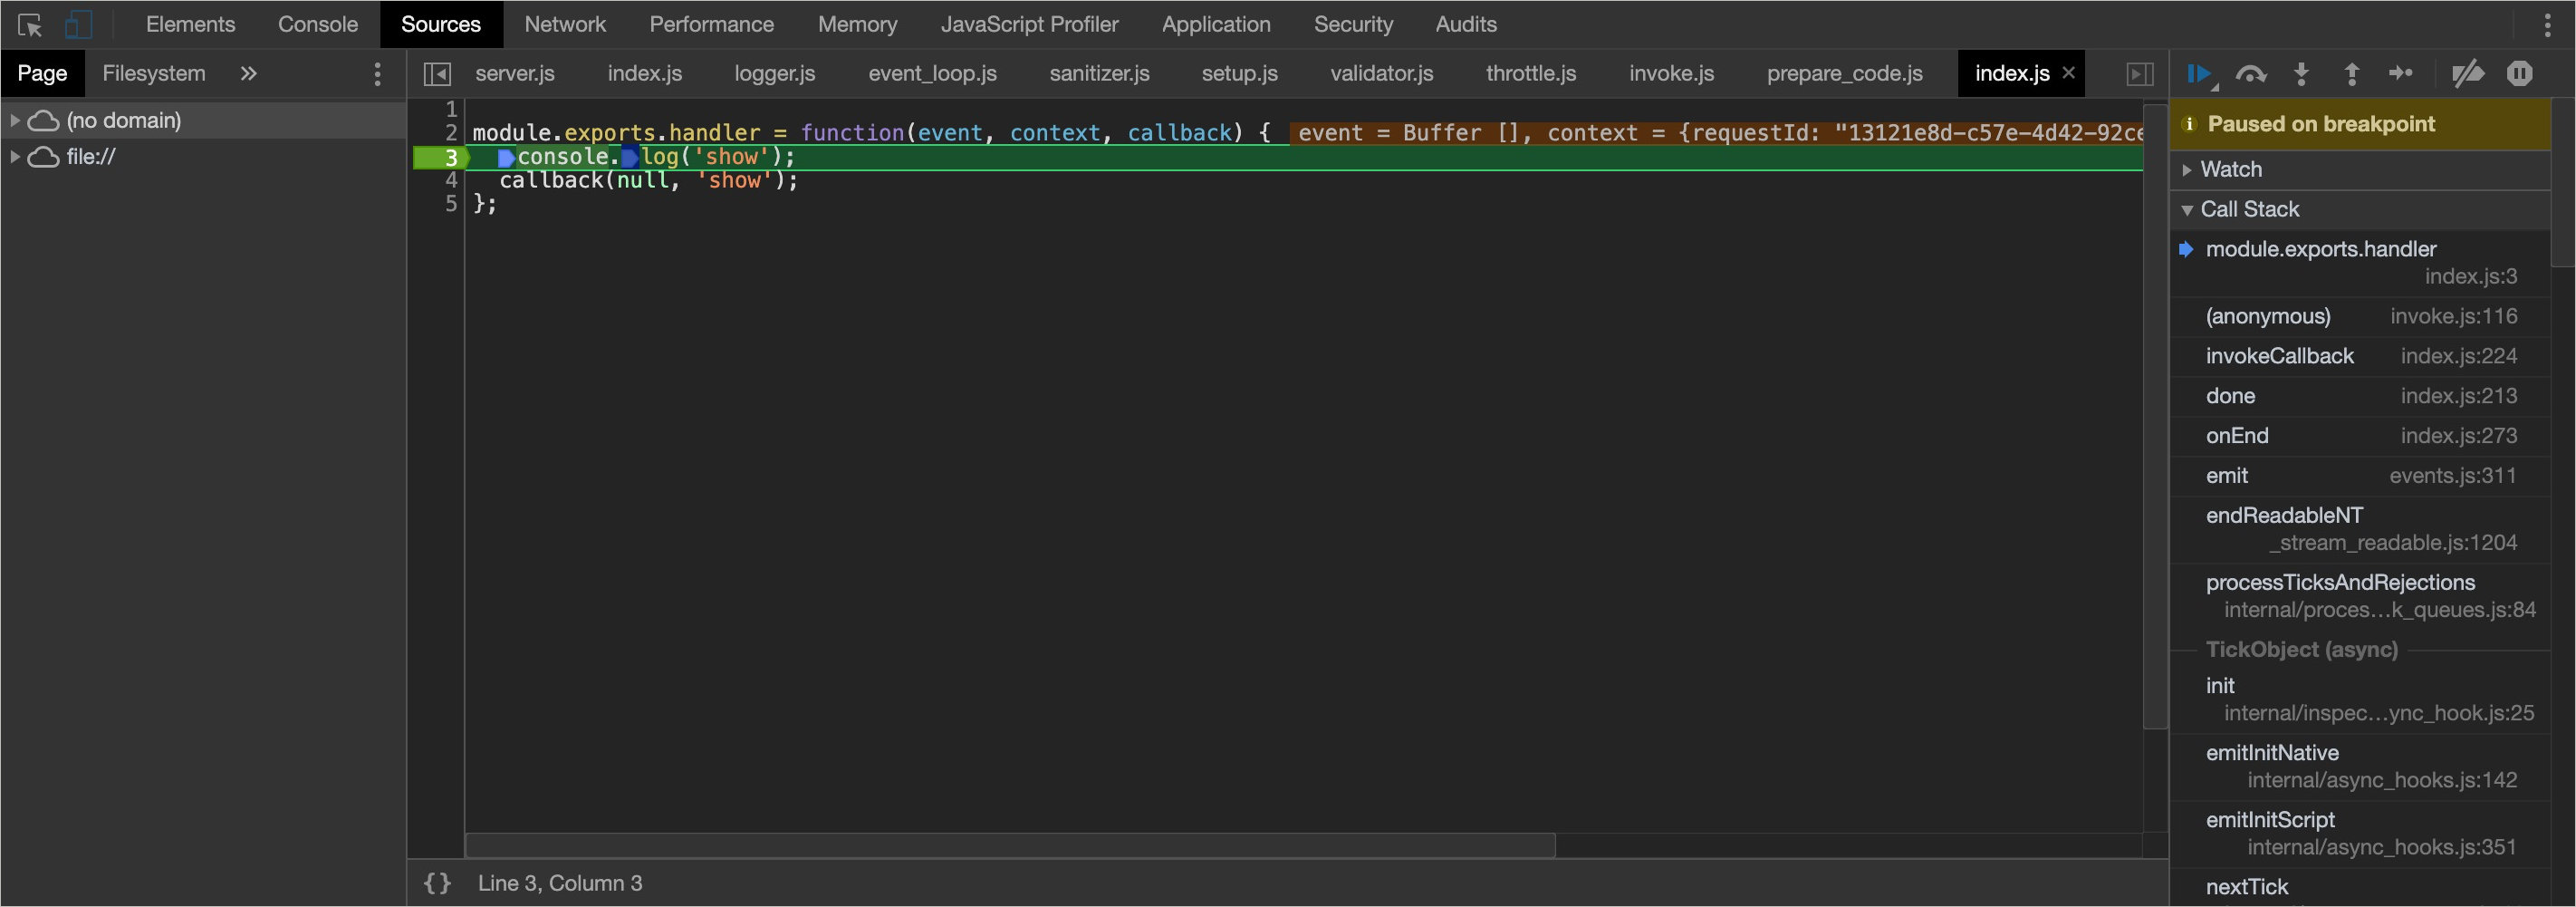The image size is (2576, 907).
Task: Select the inspect element picker icon
Action: tap(30, 25)
